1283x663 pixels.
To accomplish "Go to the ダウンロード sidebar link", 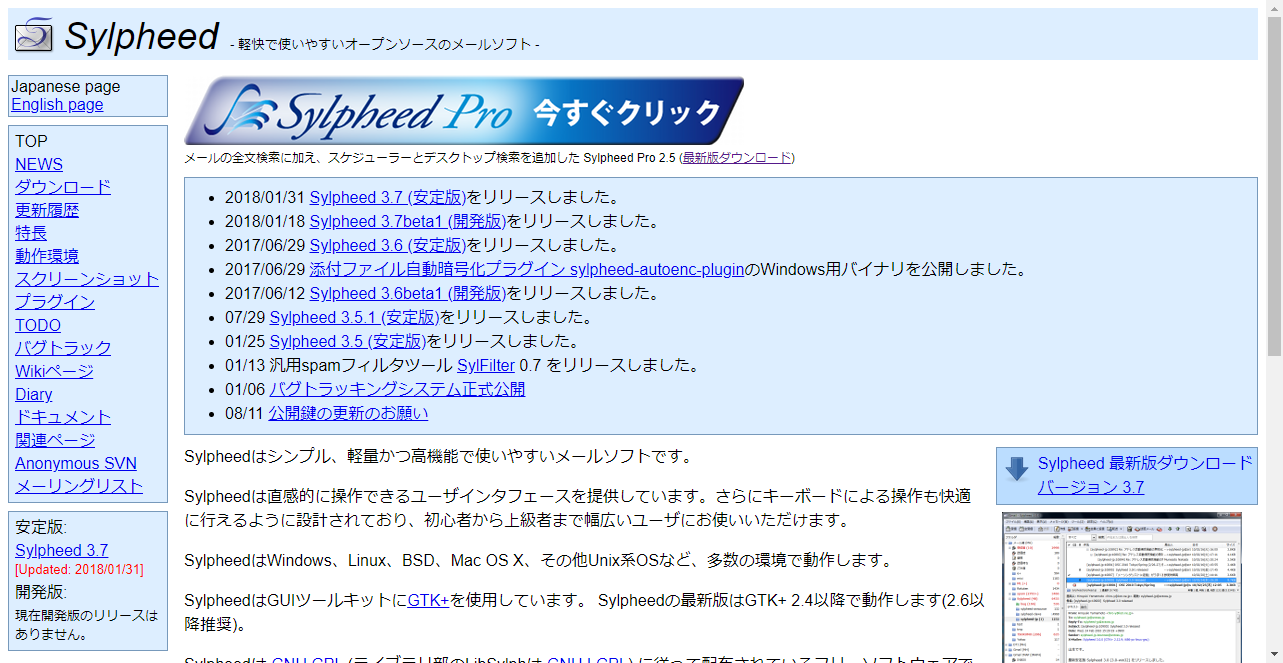I will click(62, 187).
